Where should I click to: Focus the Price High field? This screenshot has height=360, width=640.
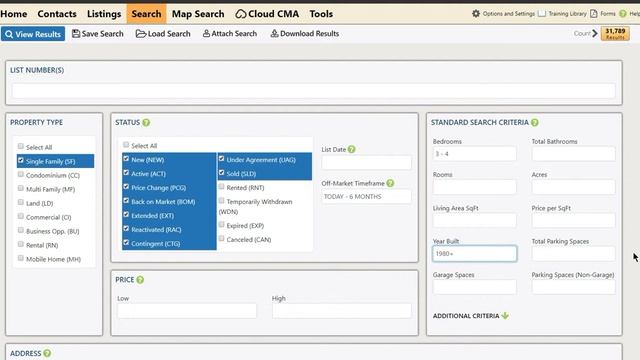[342, 311]
